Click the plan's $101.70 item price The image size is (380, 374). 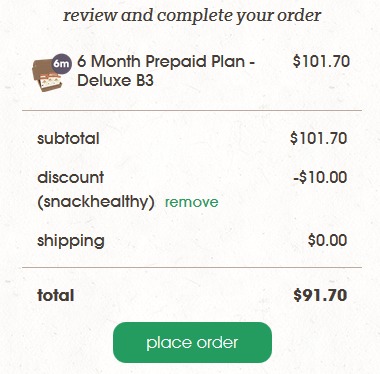[321, 61]
